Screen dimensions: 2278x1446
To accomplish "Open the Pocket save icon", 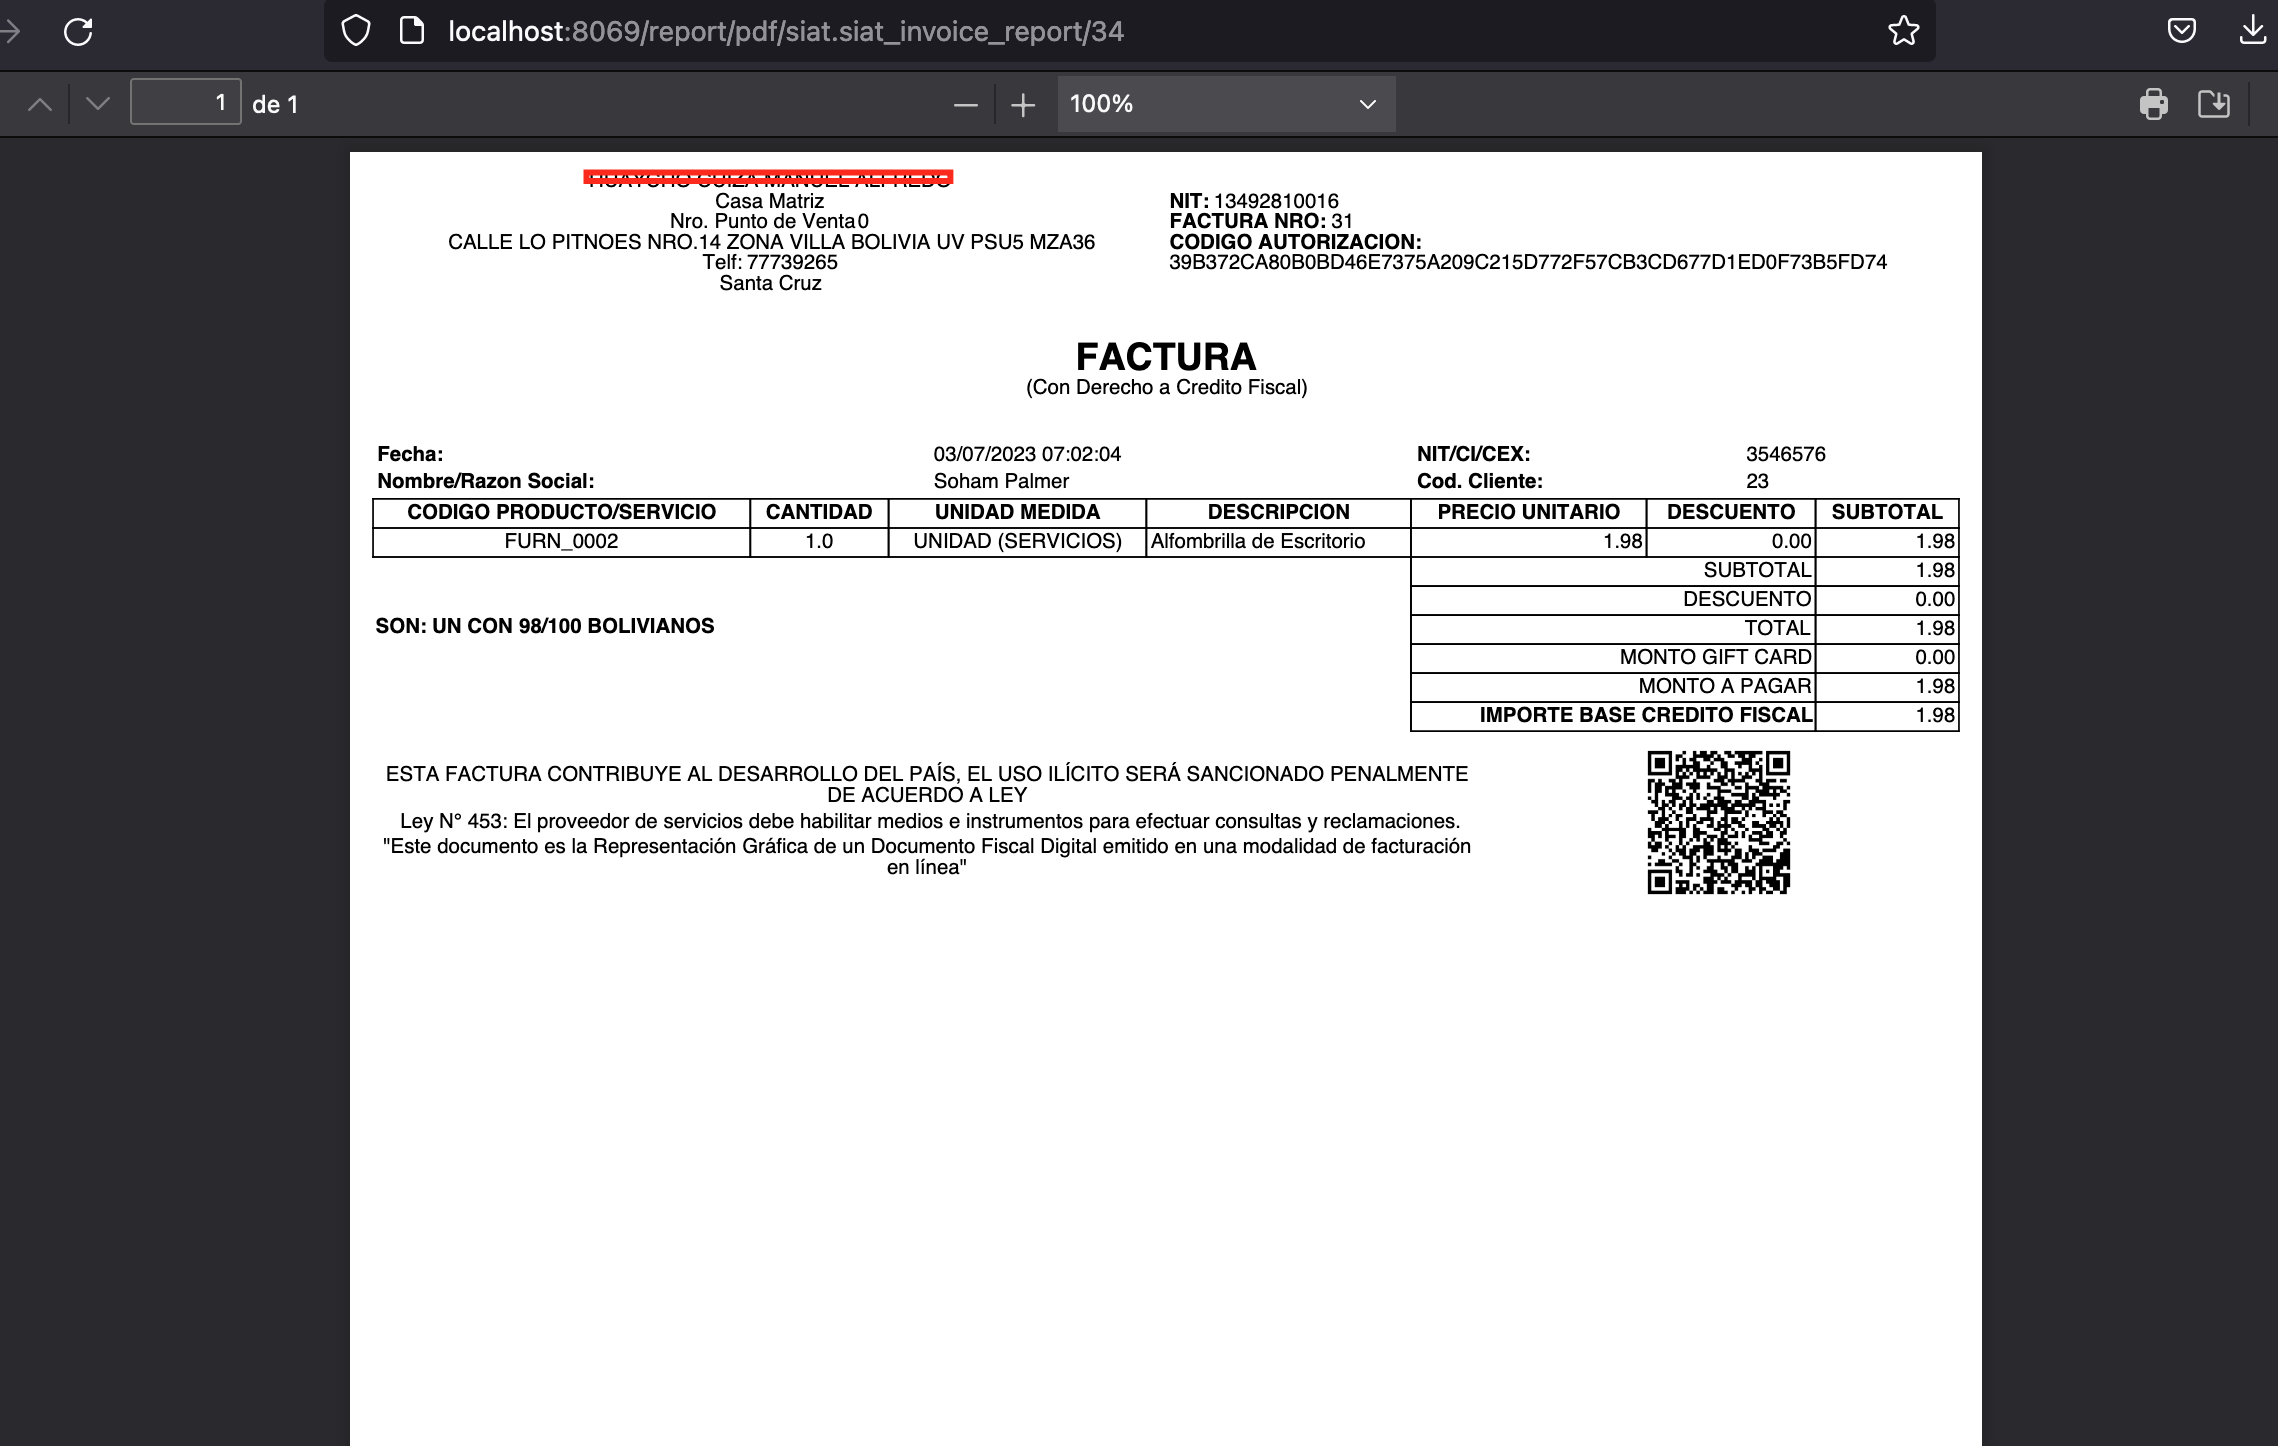I will coord(2181,32).
